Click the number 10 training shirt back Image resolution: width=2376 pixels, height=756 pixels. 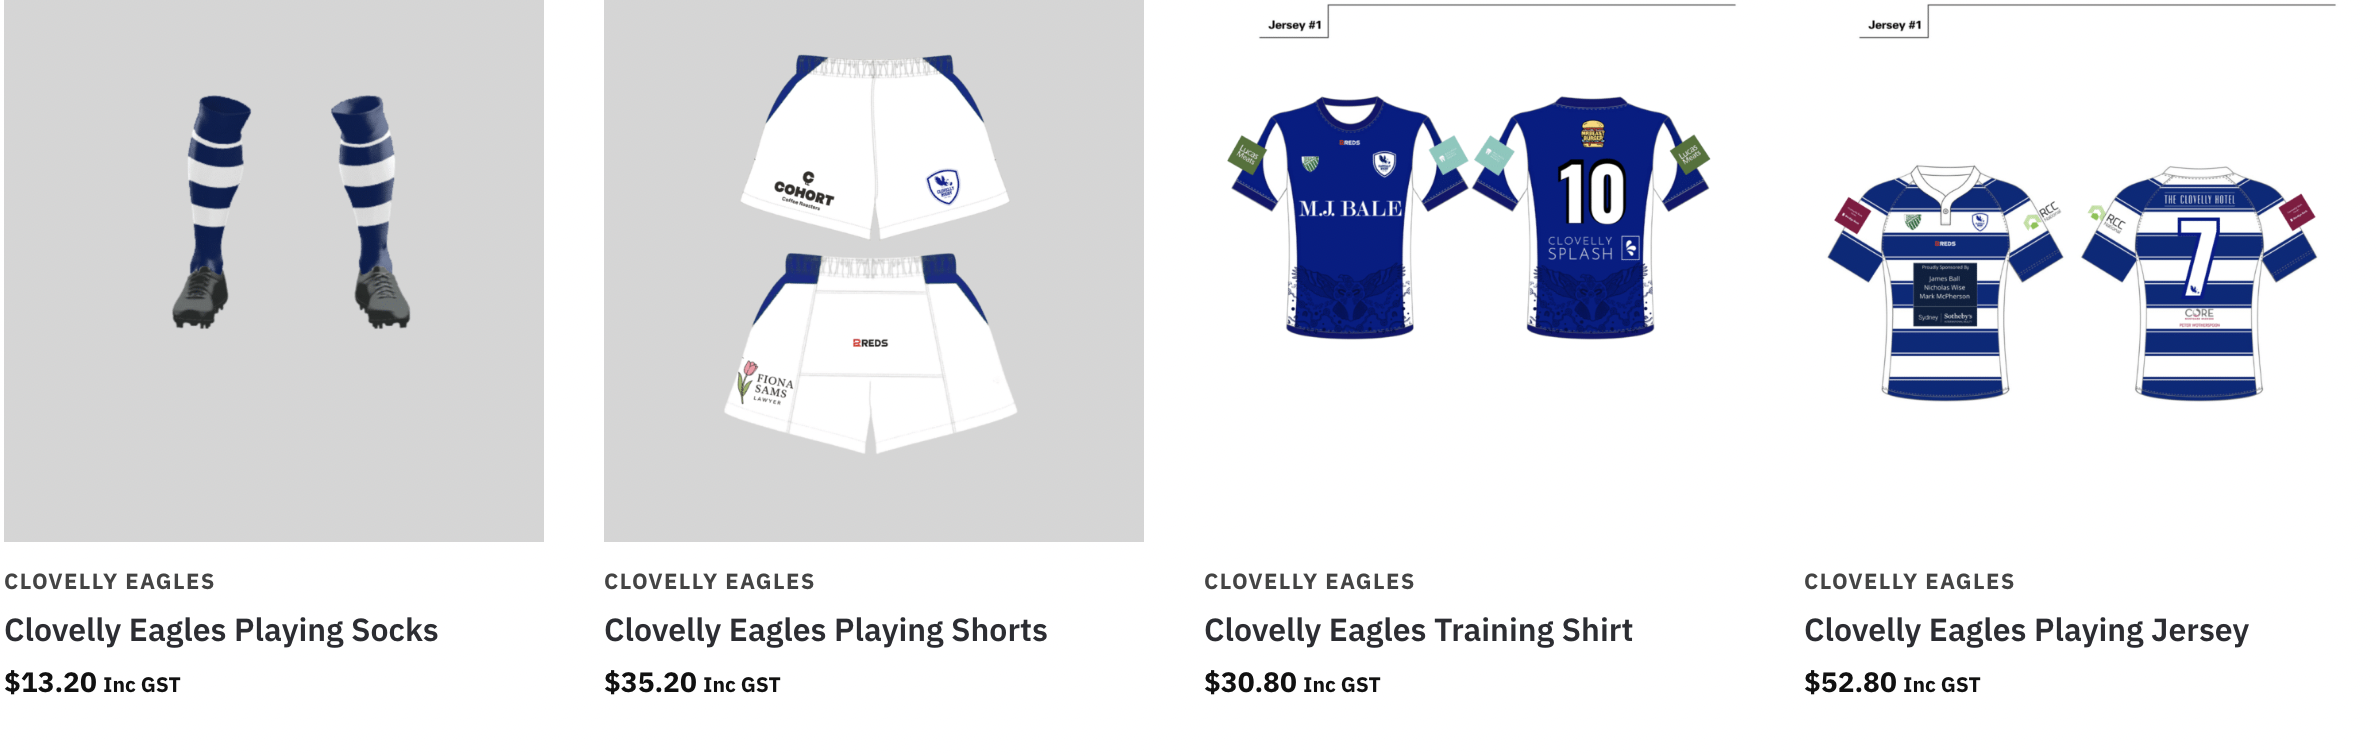(1591, 217)
